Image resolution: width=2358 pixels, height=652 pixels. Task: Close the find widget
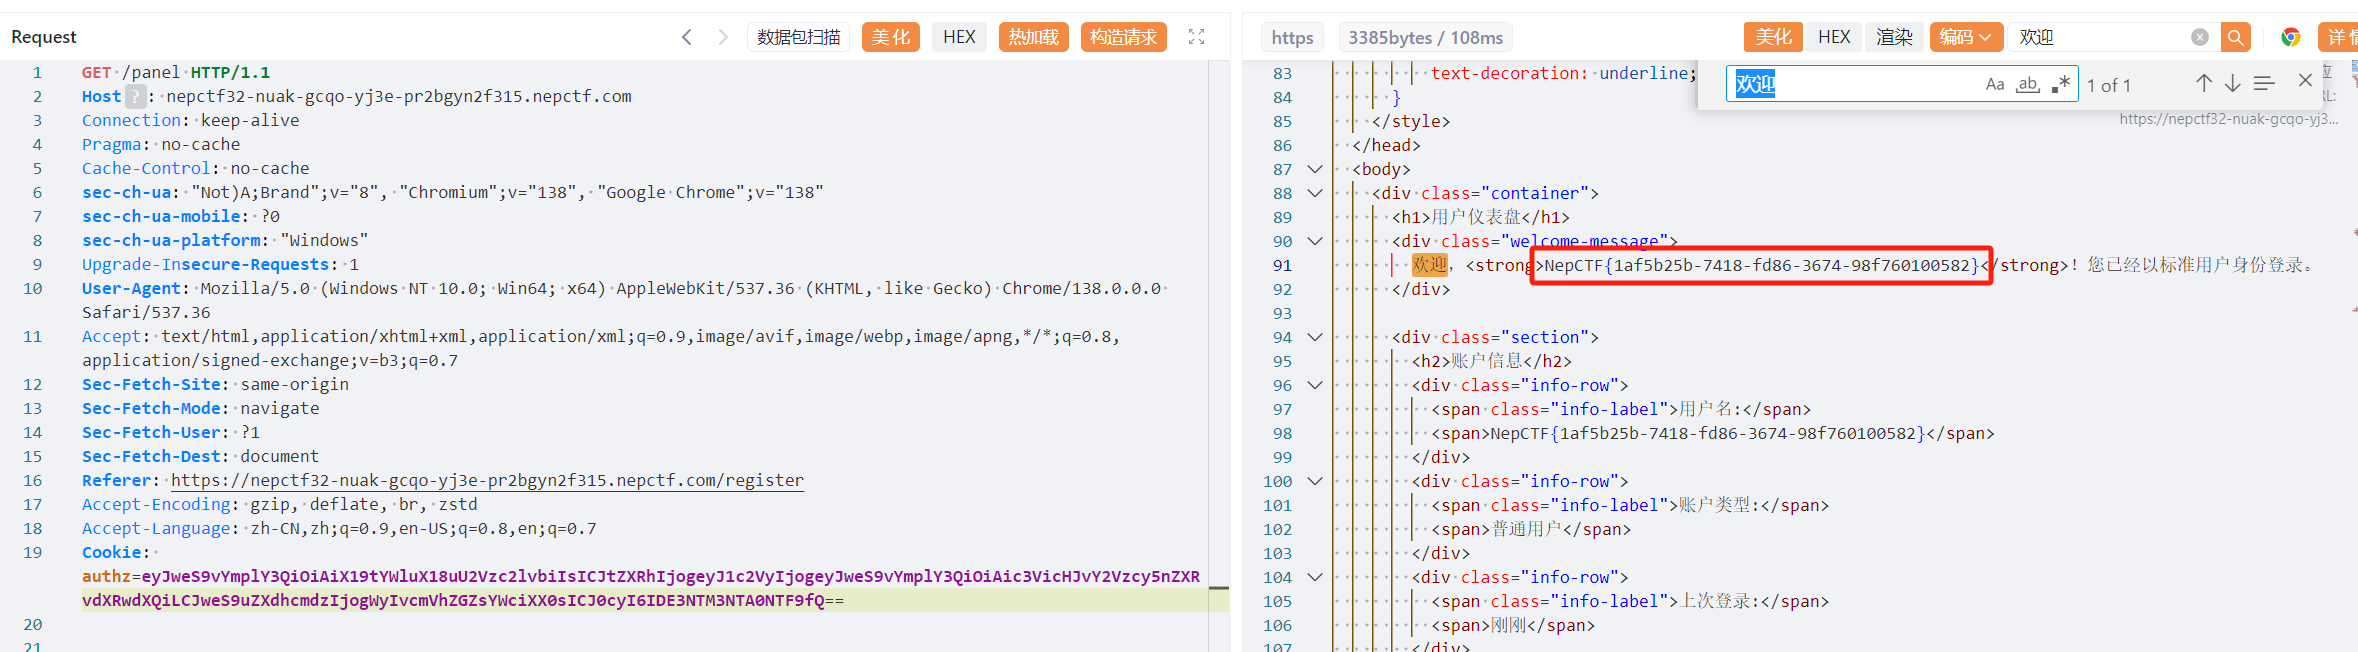coord(2305,81)
